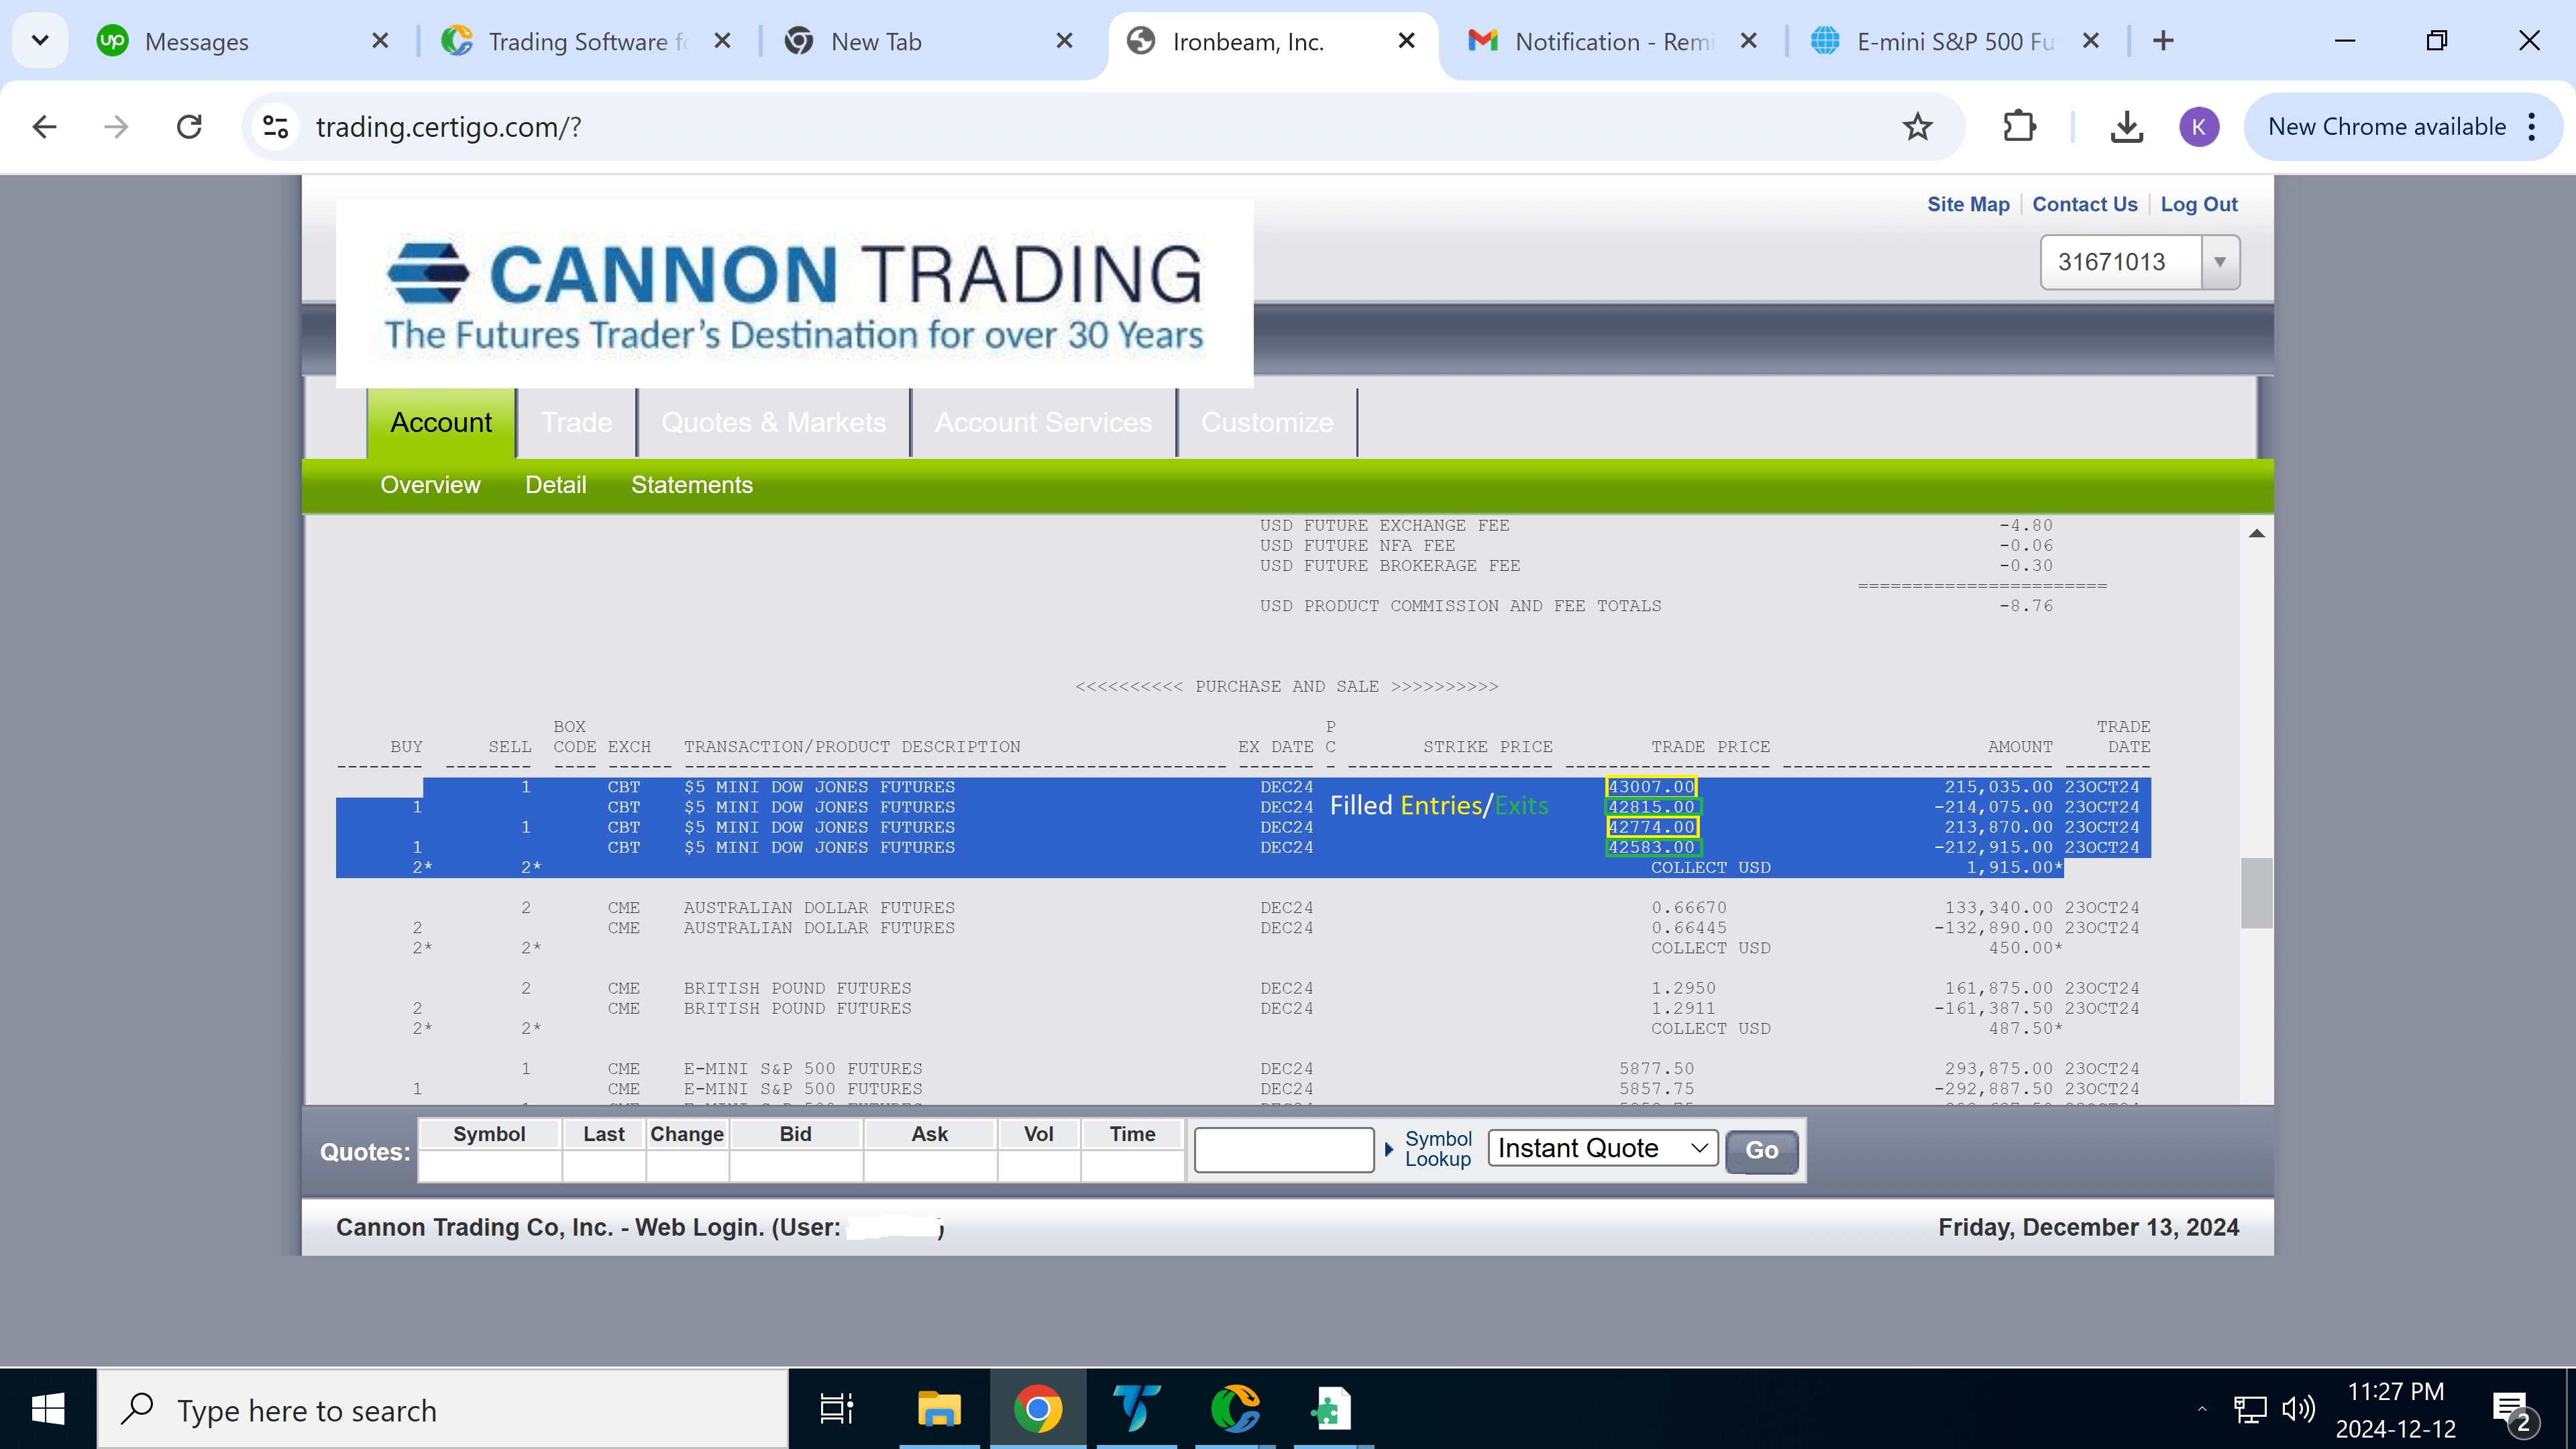This screenshot has width=2576, height=1449.
Task: Close the New Tab tab
Action: tap(1065, 41)
